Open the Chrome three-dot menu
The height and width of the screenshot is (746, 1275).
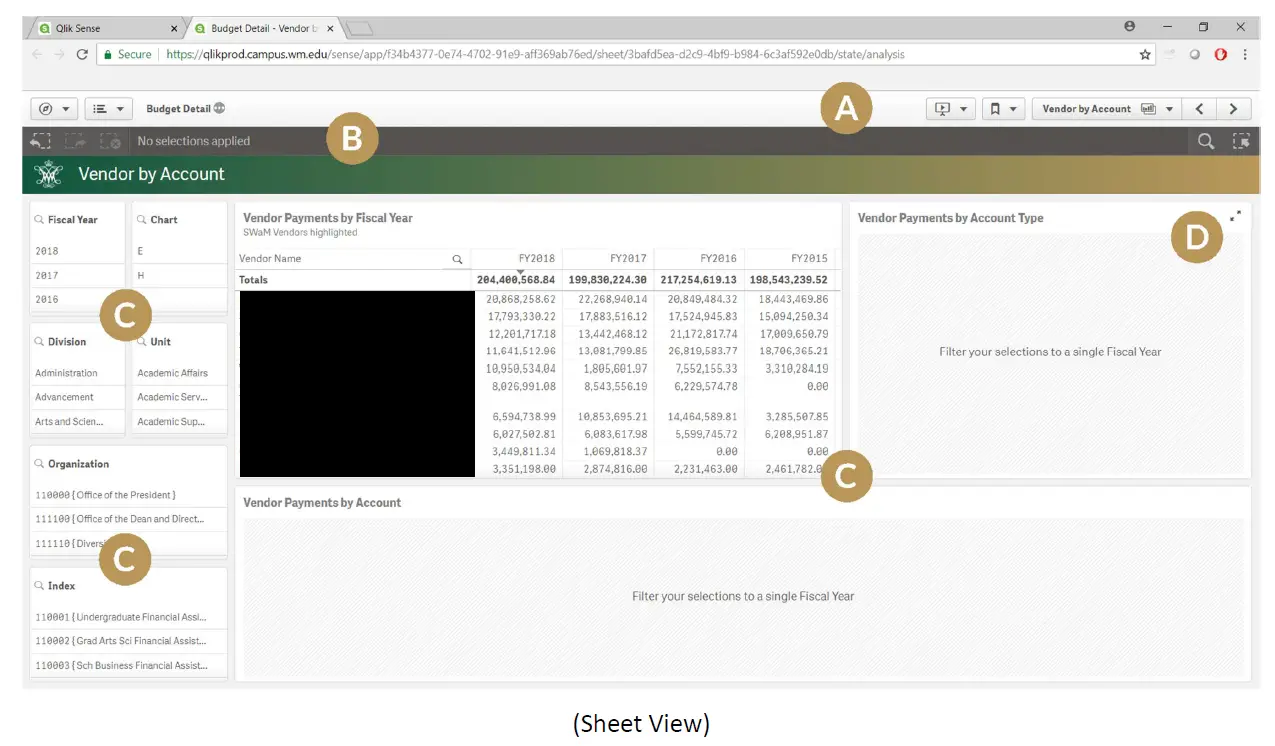pyautogui.click(x=1244, y=55)
